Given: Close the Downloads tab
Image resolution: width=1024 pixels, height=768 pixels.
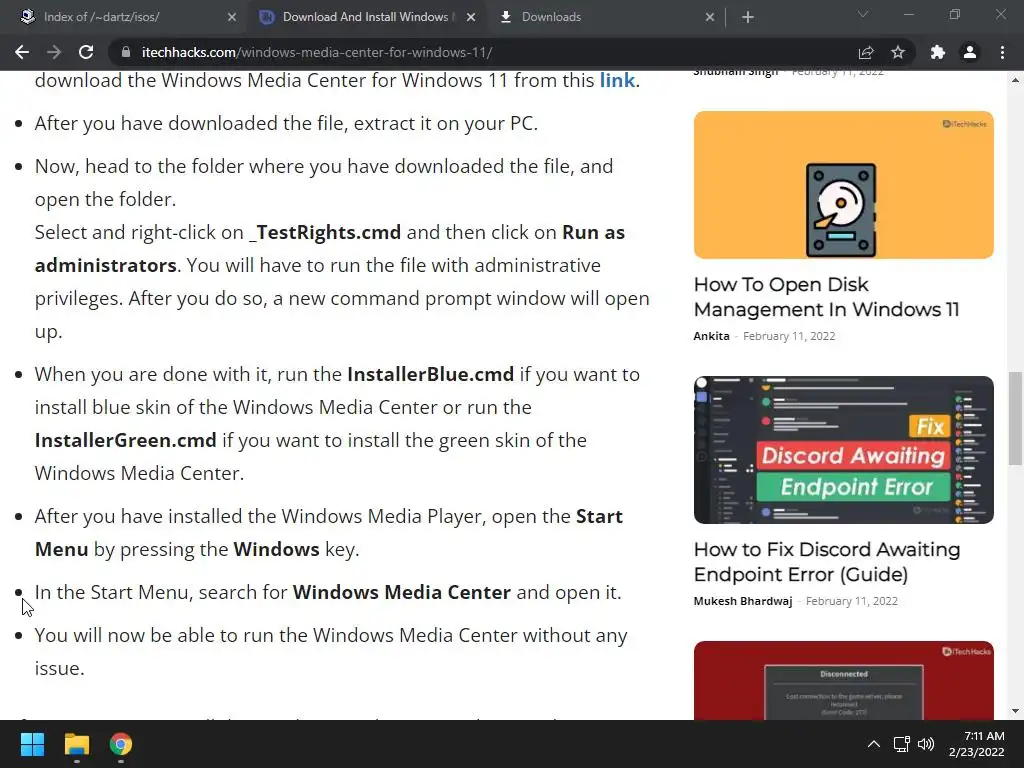Looking at the screenshot, I should pos(710,17).
